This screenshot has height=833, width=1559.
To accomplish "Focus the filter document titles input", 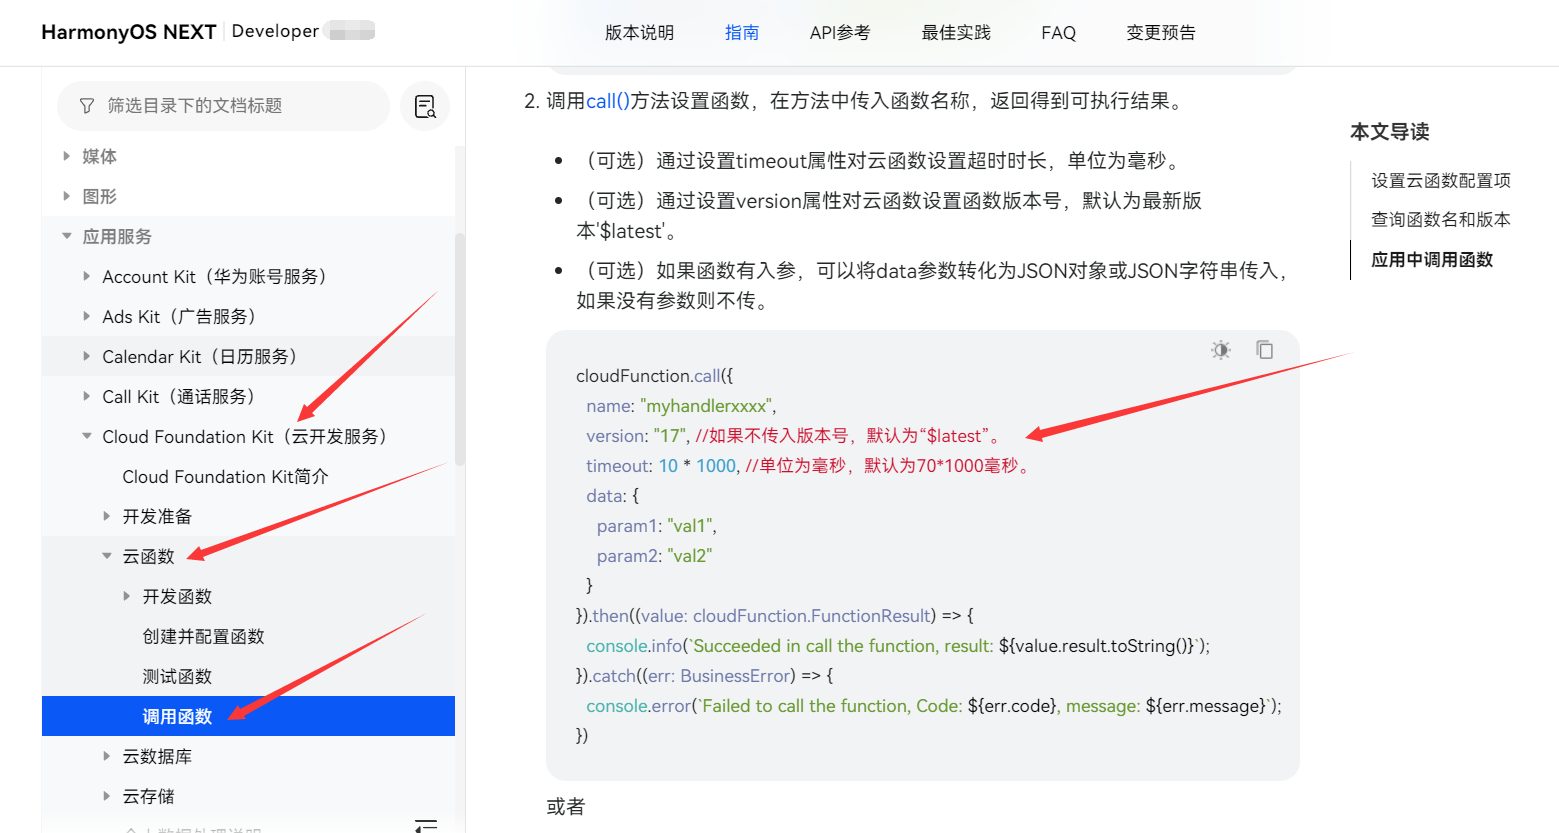I will click(223, 106).
